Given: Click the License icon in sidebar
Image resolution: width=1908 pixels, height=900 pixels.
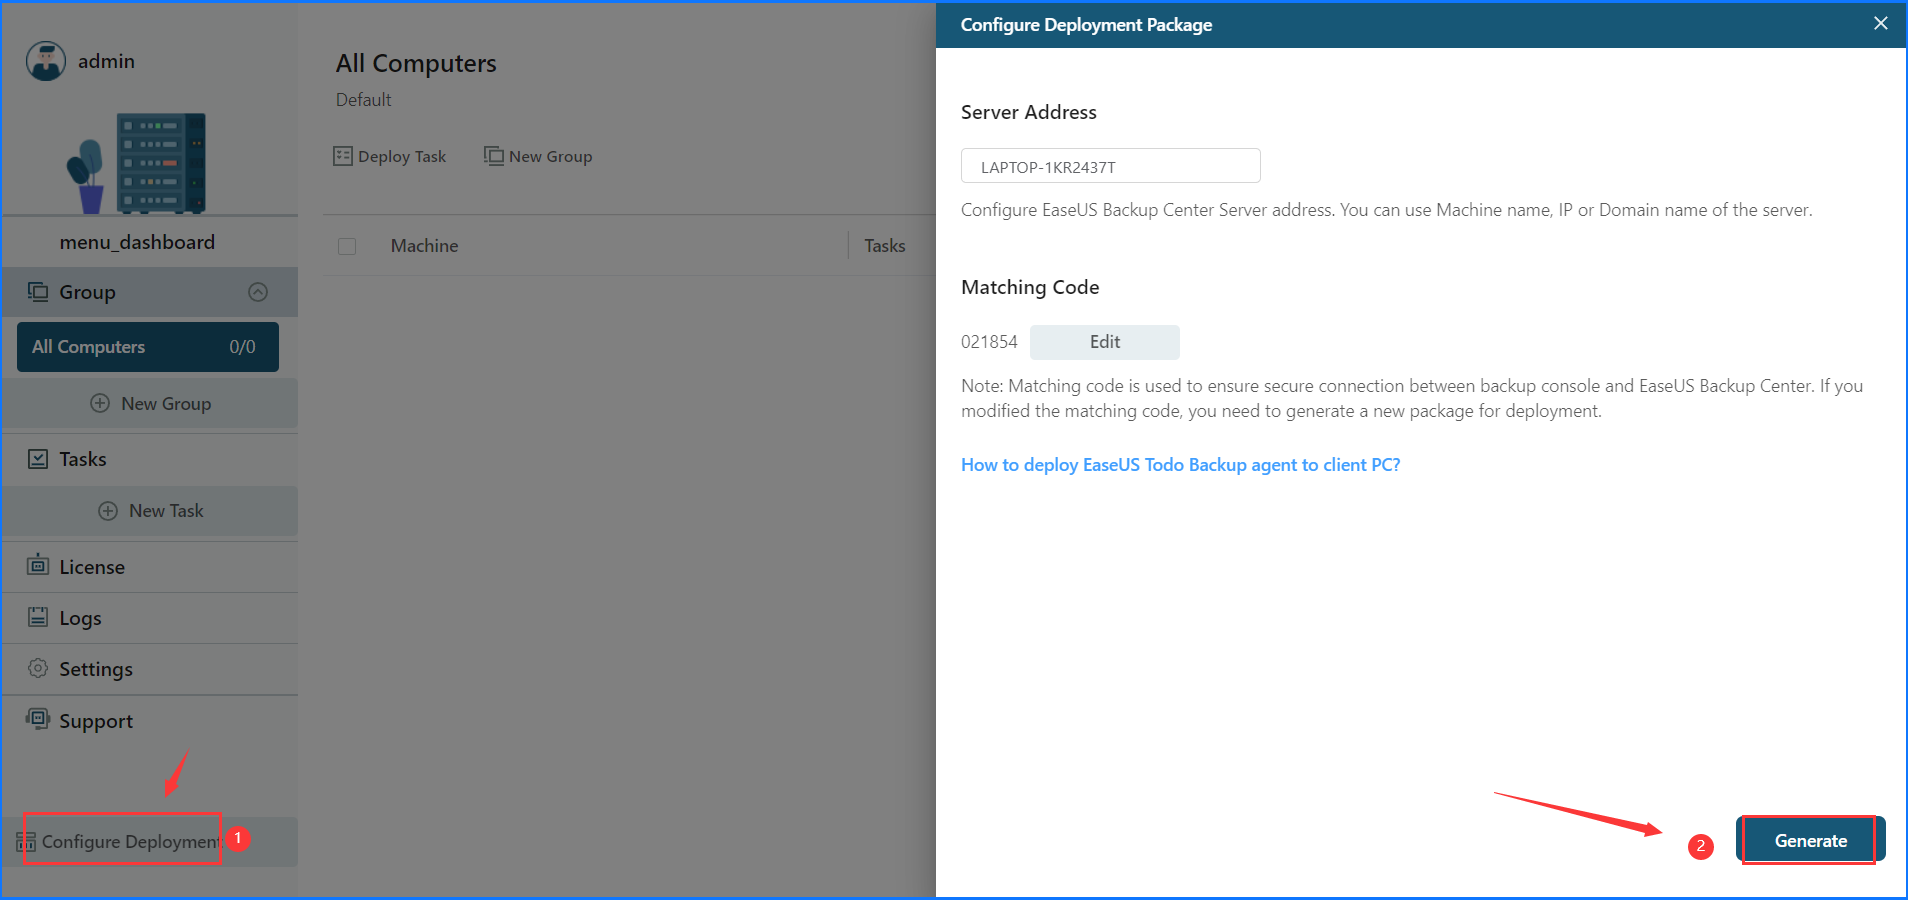Looking at the screenshot, I should coord(38,566).
